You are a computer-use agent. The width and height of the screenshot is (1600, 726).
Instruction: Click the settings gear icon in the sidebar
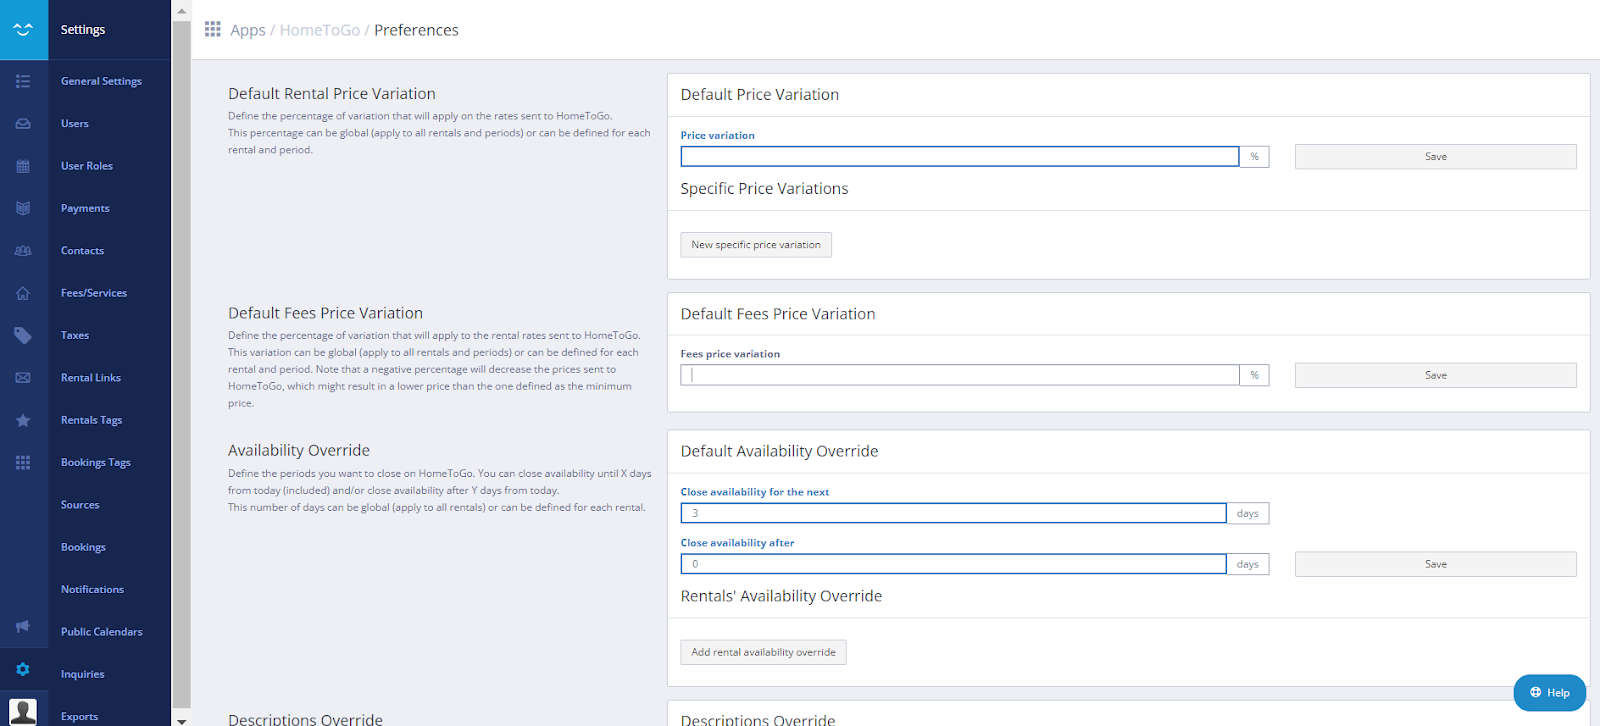click(x=23, y=669)
